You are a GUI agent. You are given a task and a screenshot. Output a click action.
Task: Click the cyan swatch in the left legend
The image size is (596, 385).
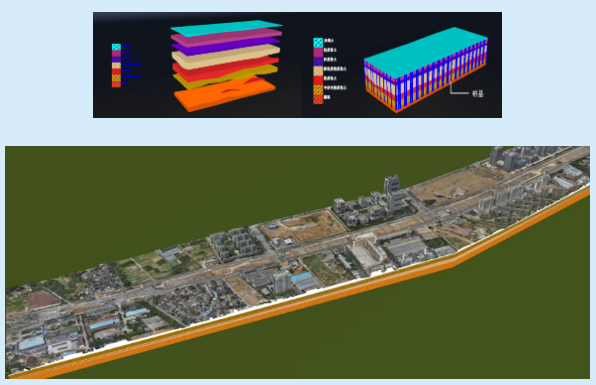[116, 47]
